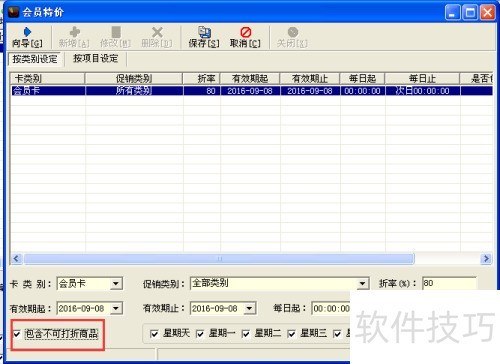Click the 会员特价 window title icon

point(13,12)
